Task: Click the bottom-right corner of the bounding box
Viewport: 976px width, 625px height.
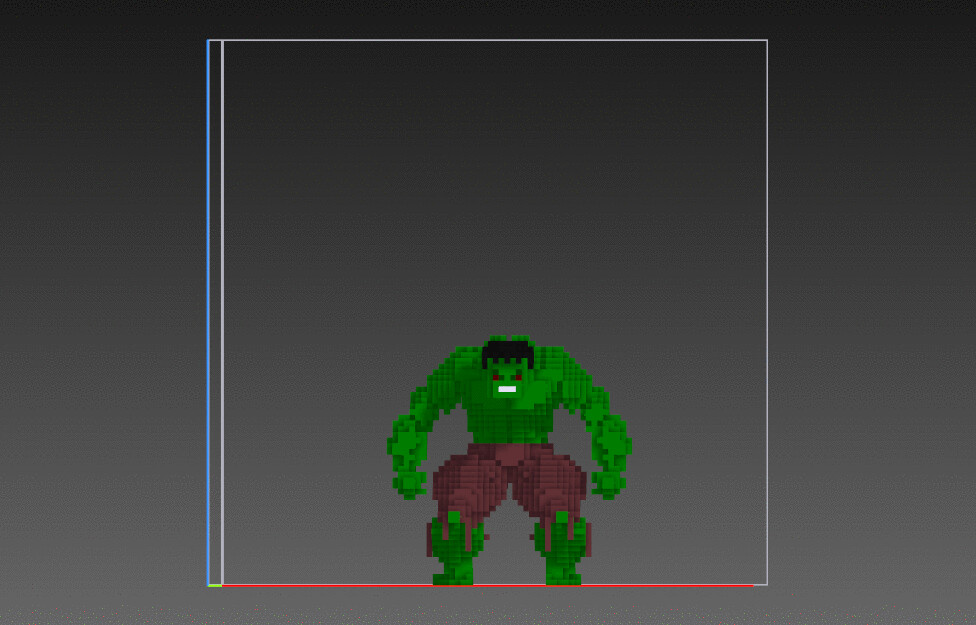Action: click(765, 583)
